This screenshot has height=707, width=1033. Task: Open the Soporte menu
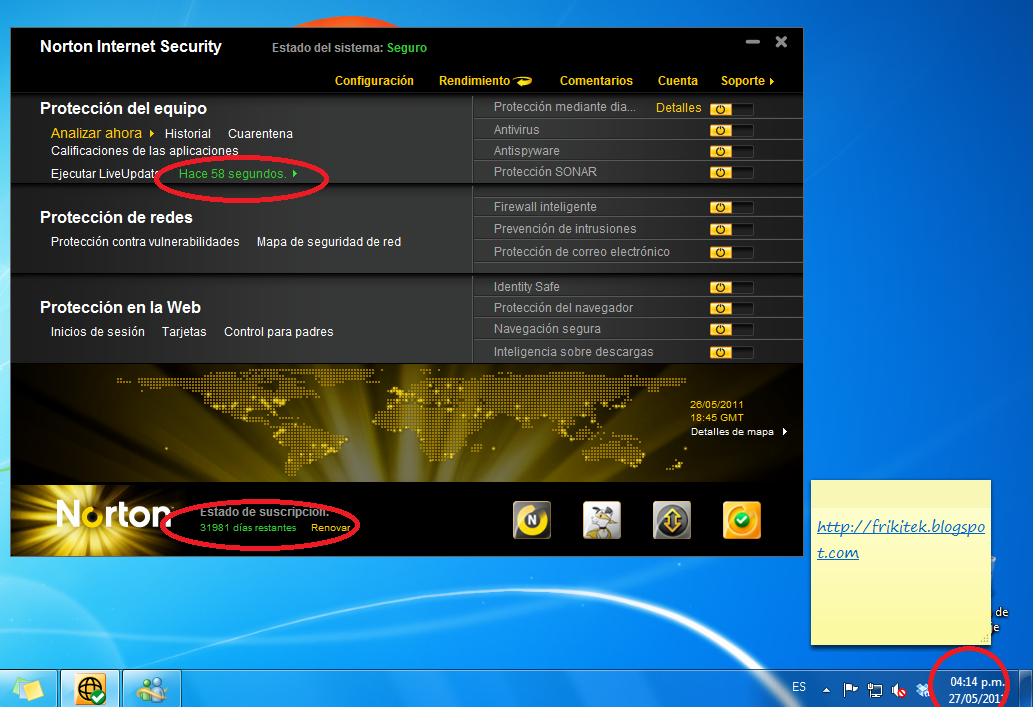742,81
